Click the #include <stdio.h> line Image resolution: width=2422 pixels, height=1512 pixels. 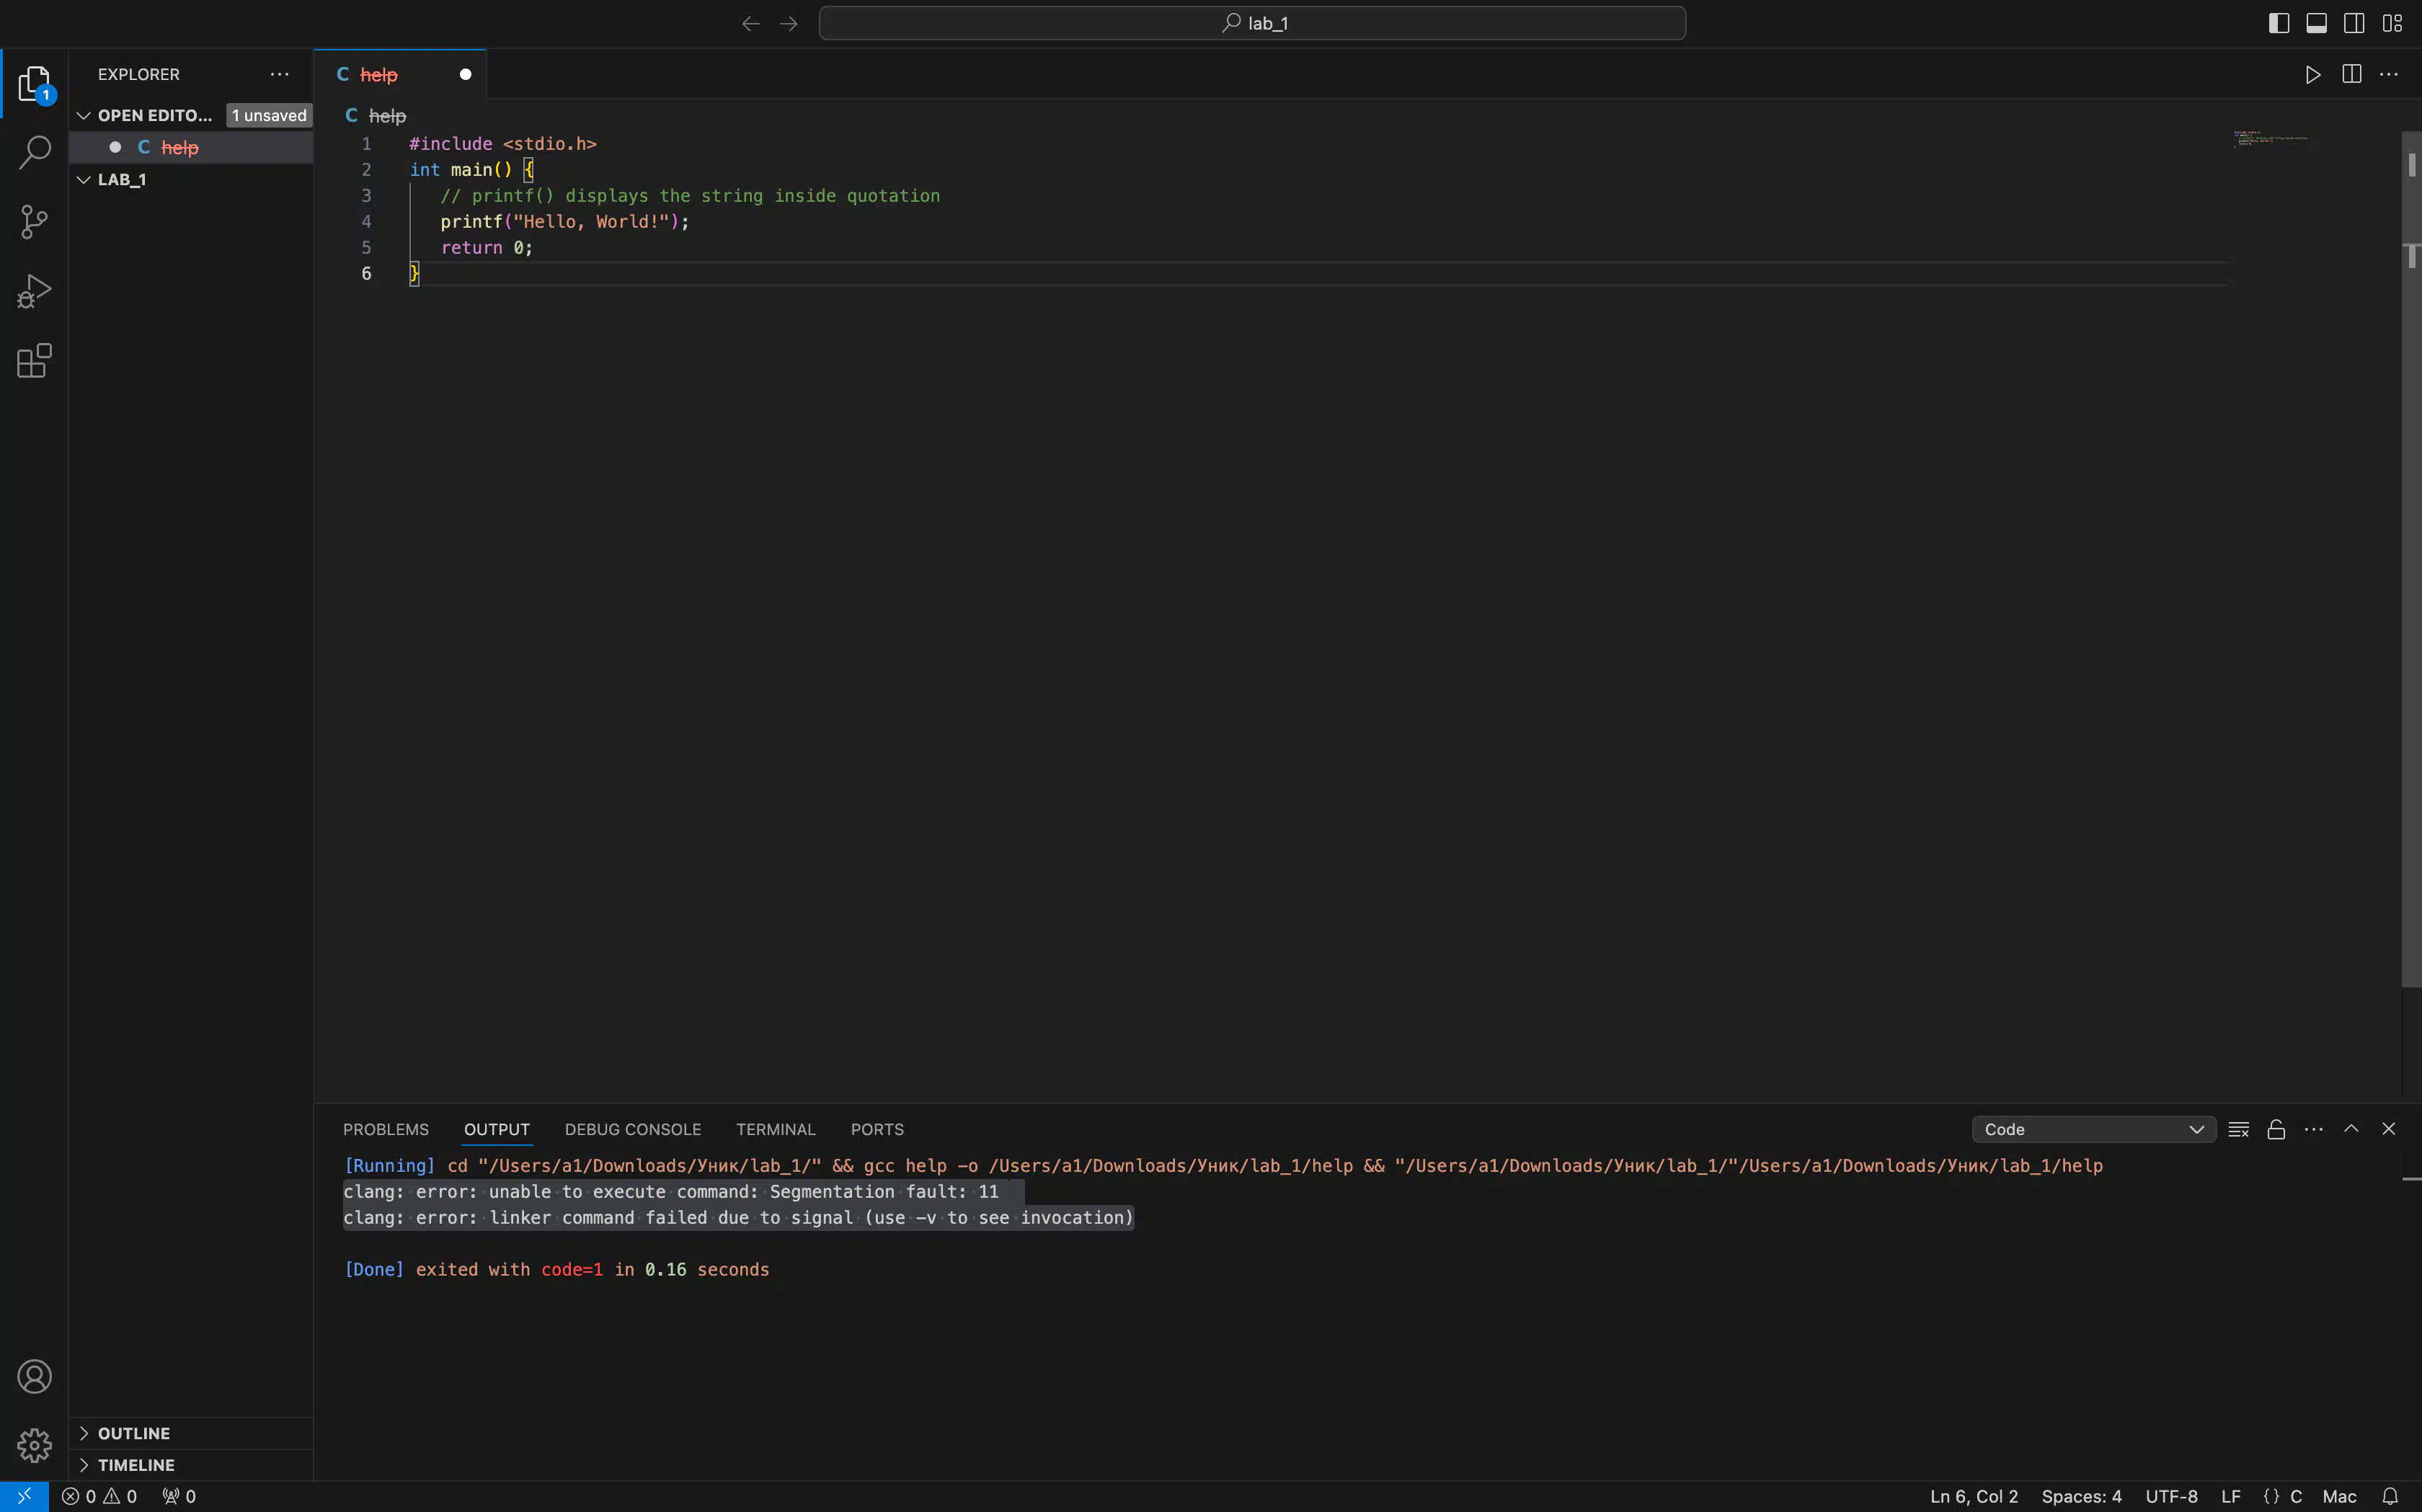(503, 144)
